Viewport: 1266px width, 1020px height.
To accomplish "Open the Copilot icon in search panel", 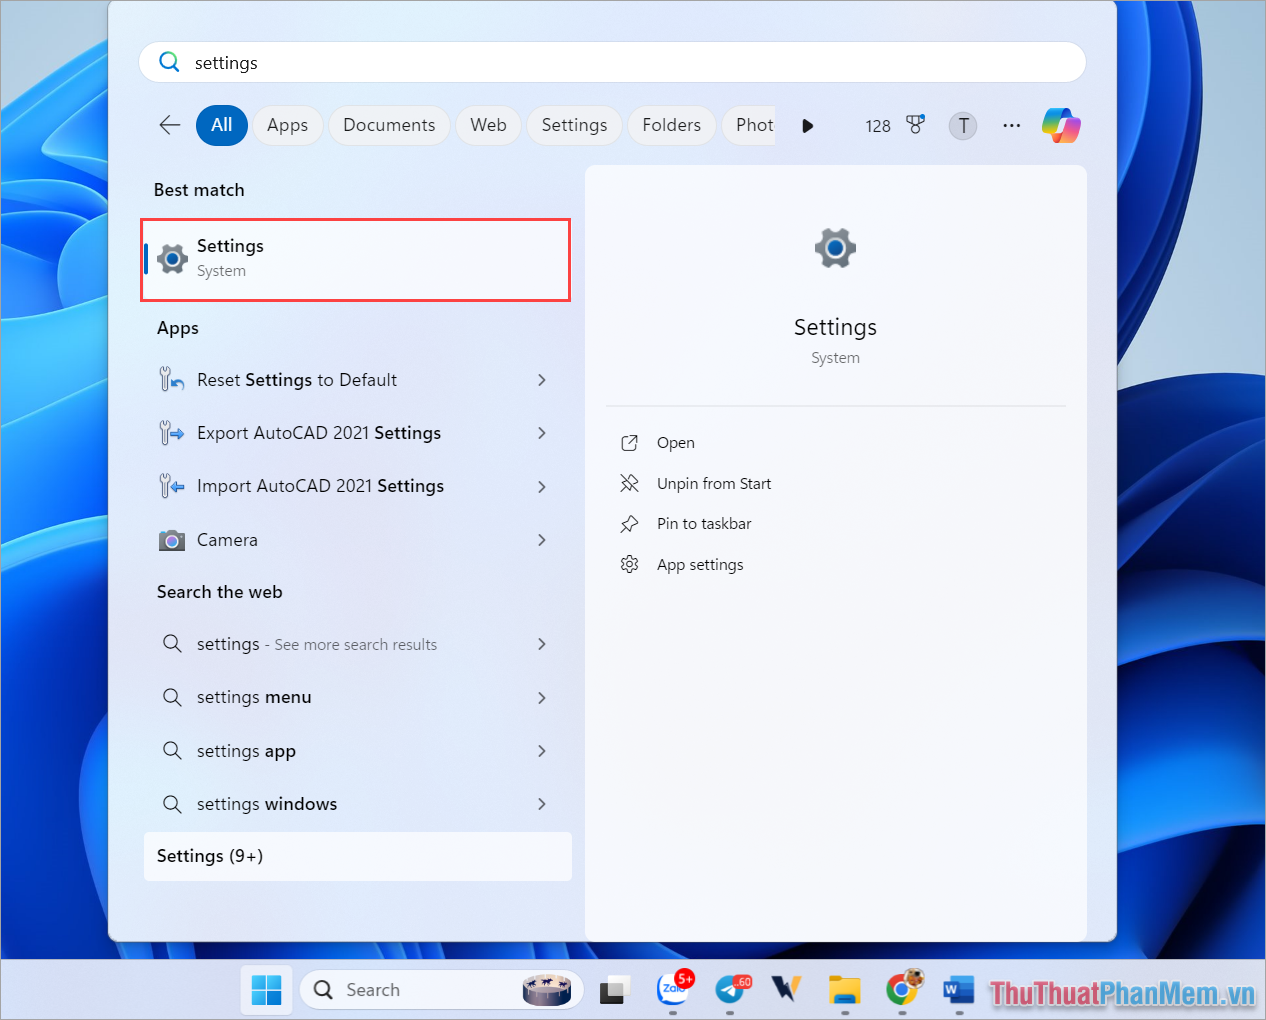I will pos(1061,126).
